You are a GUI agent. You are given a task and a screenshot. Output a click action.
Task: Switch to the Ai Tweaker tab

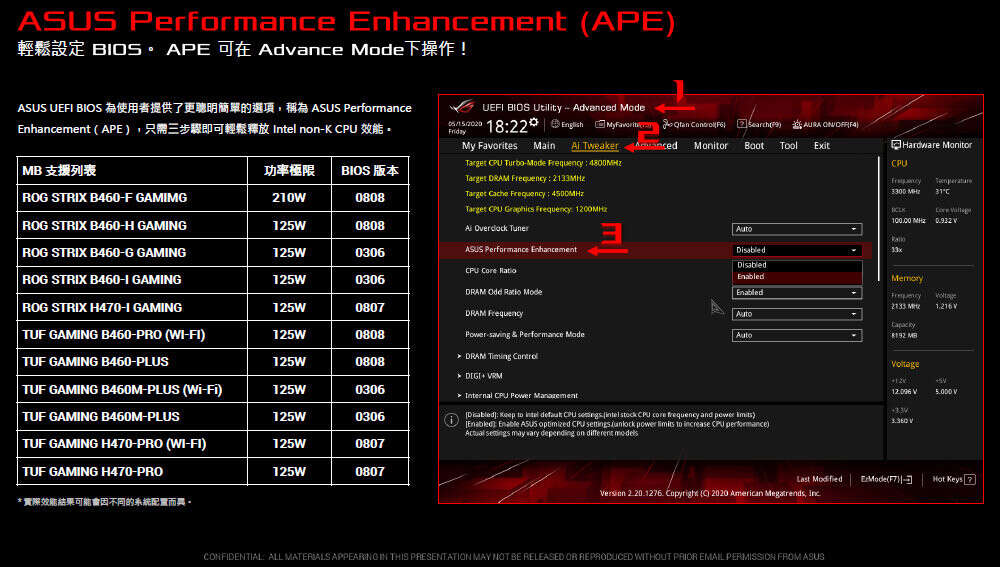[594, 146]
